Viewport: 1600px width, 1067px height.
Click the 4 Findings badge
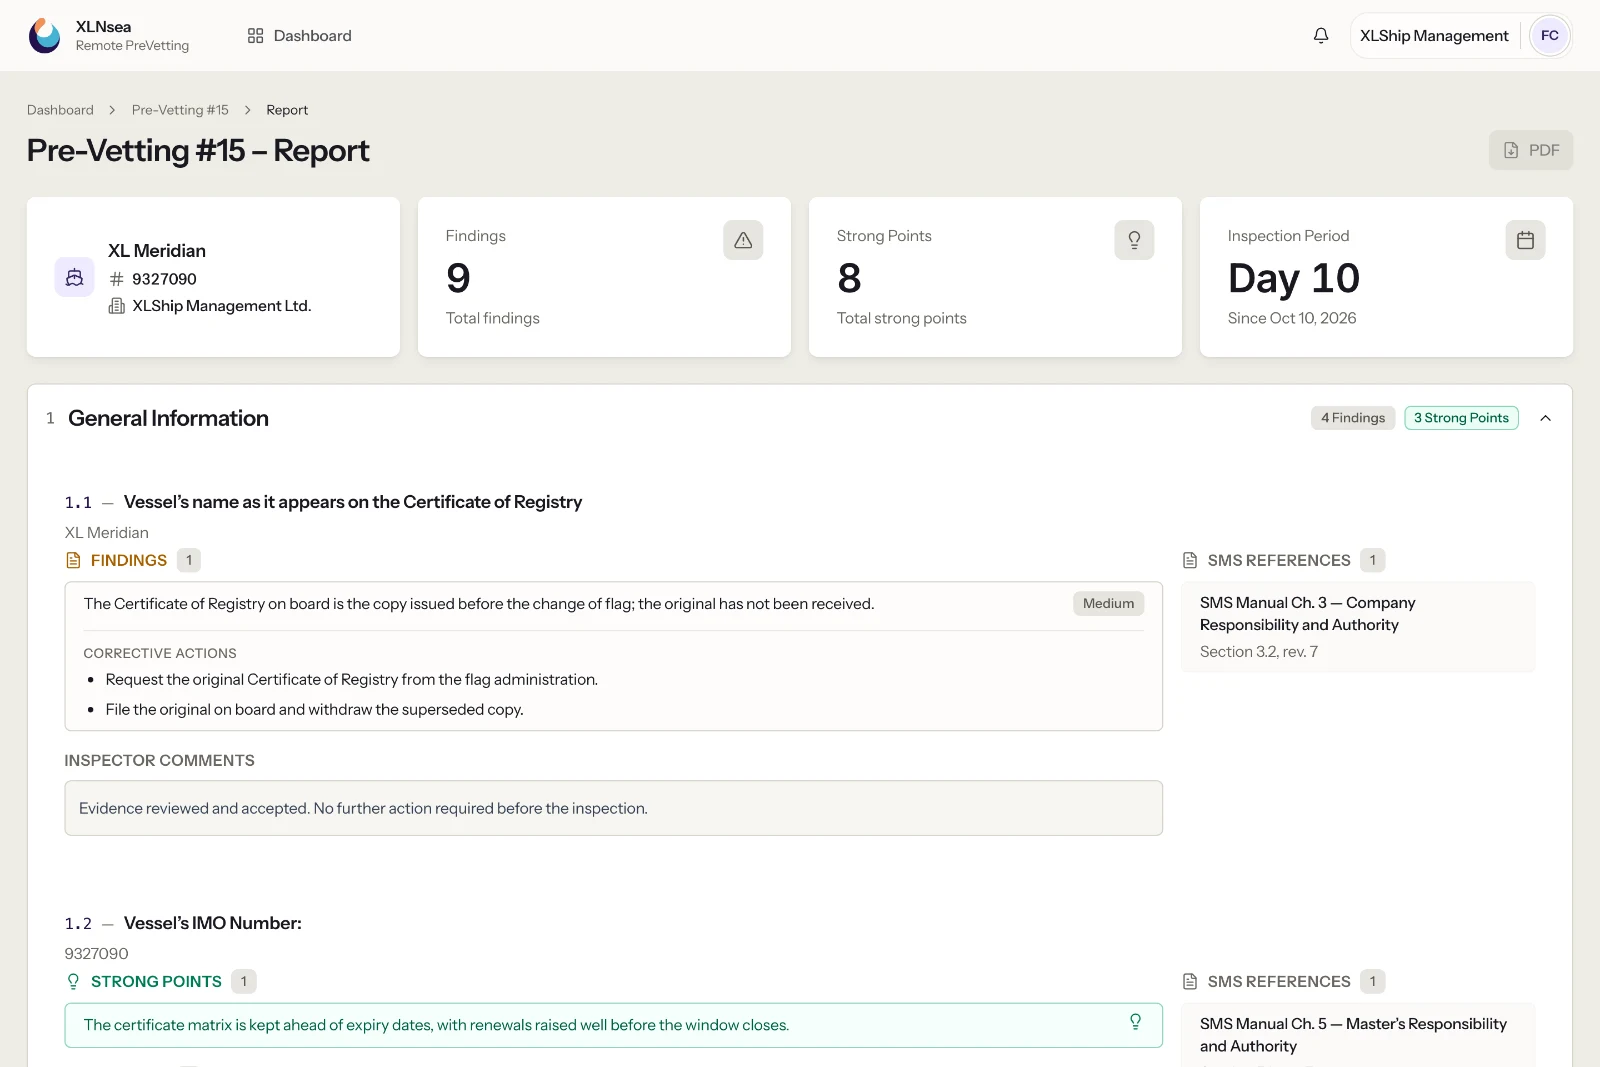pos(1352,418)
